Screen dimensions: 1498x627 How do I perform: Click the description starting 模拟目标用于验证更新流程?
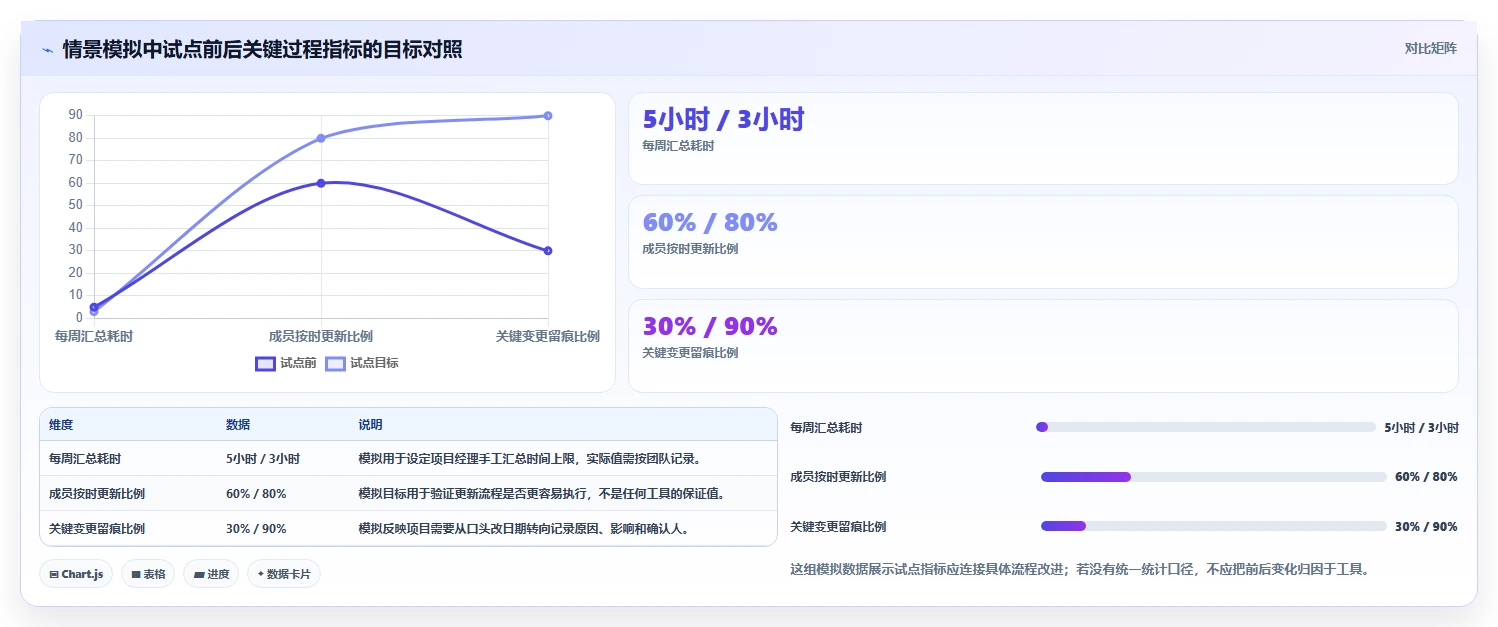pos(542,494)
